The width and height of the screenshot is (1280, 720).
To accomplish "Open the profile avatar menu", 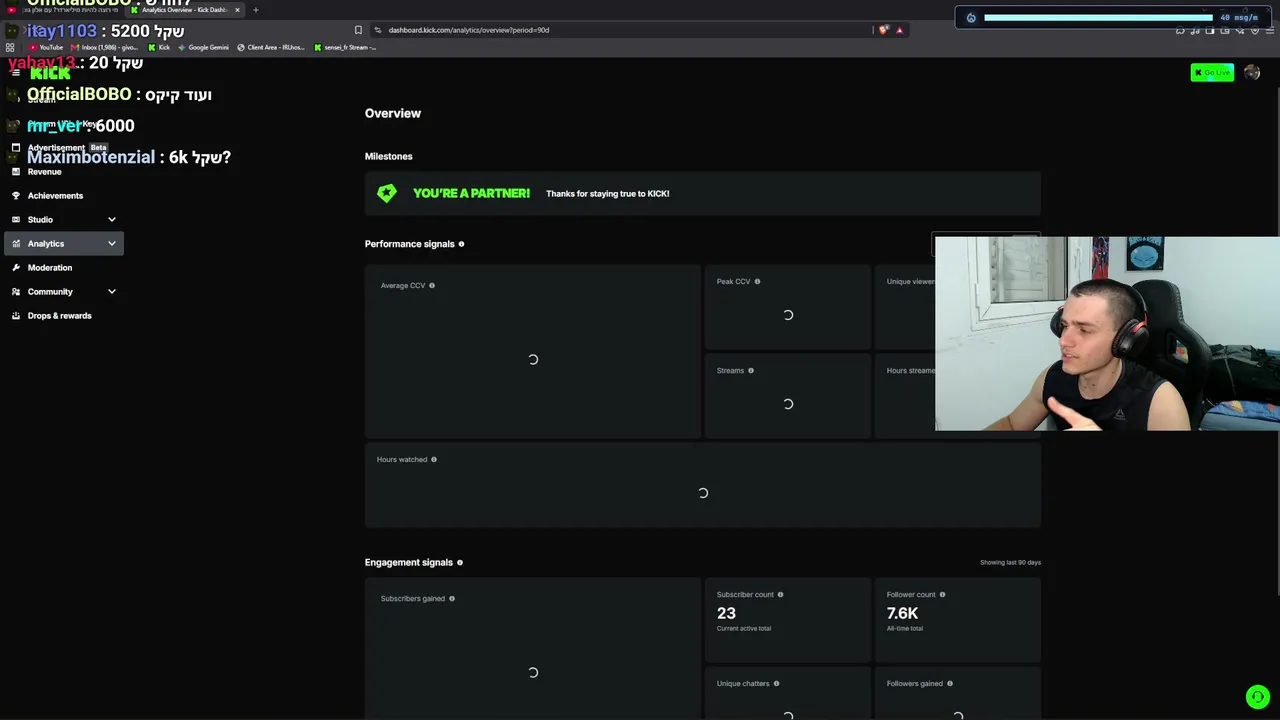I will [x=1252, y=72].
